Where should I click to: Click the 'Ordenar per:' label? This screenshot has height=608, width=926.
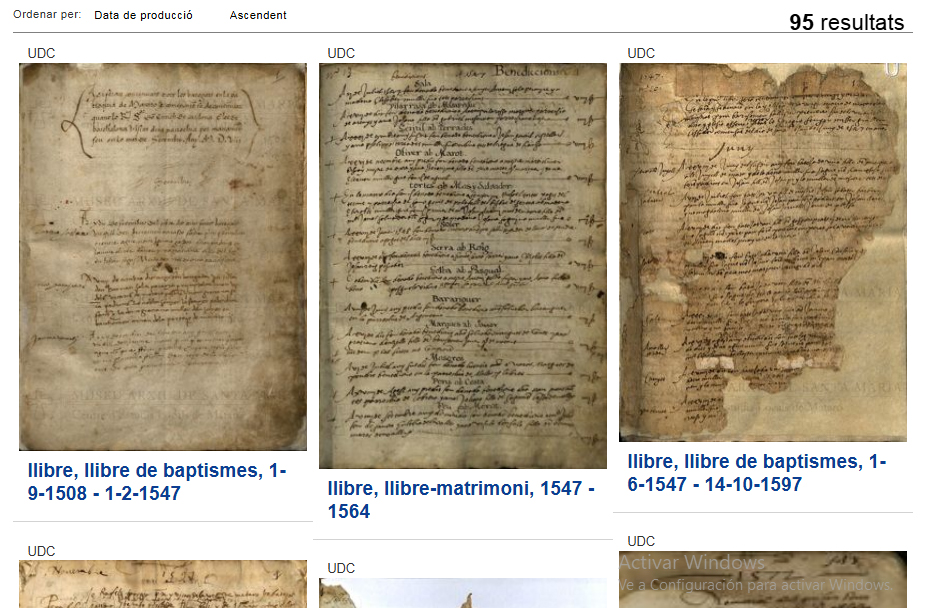[x=47, y=15]
